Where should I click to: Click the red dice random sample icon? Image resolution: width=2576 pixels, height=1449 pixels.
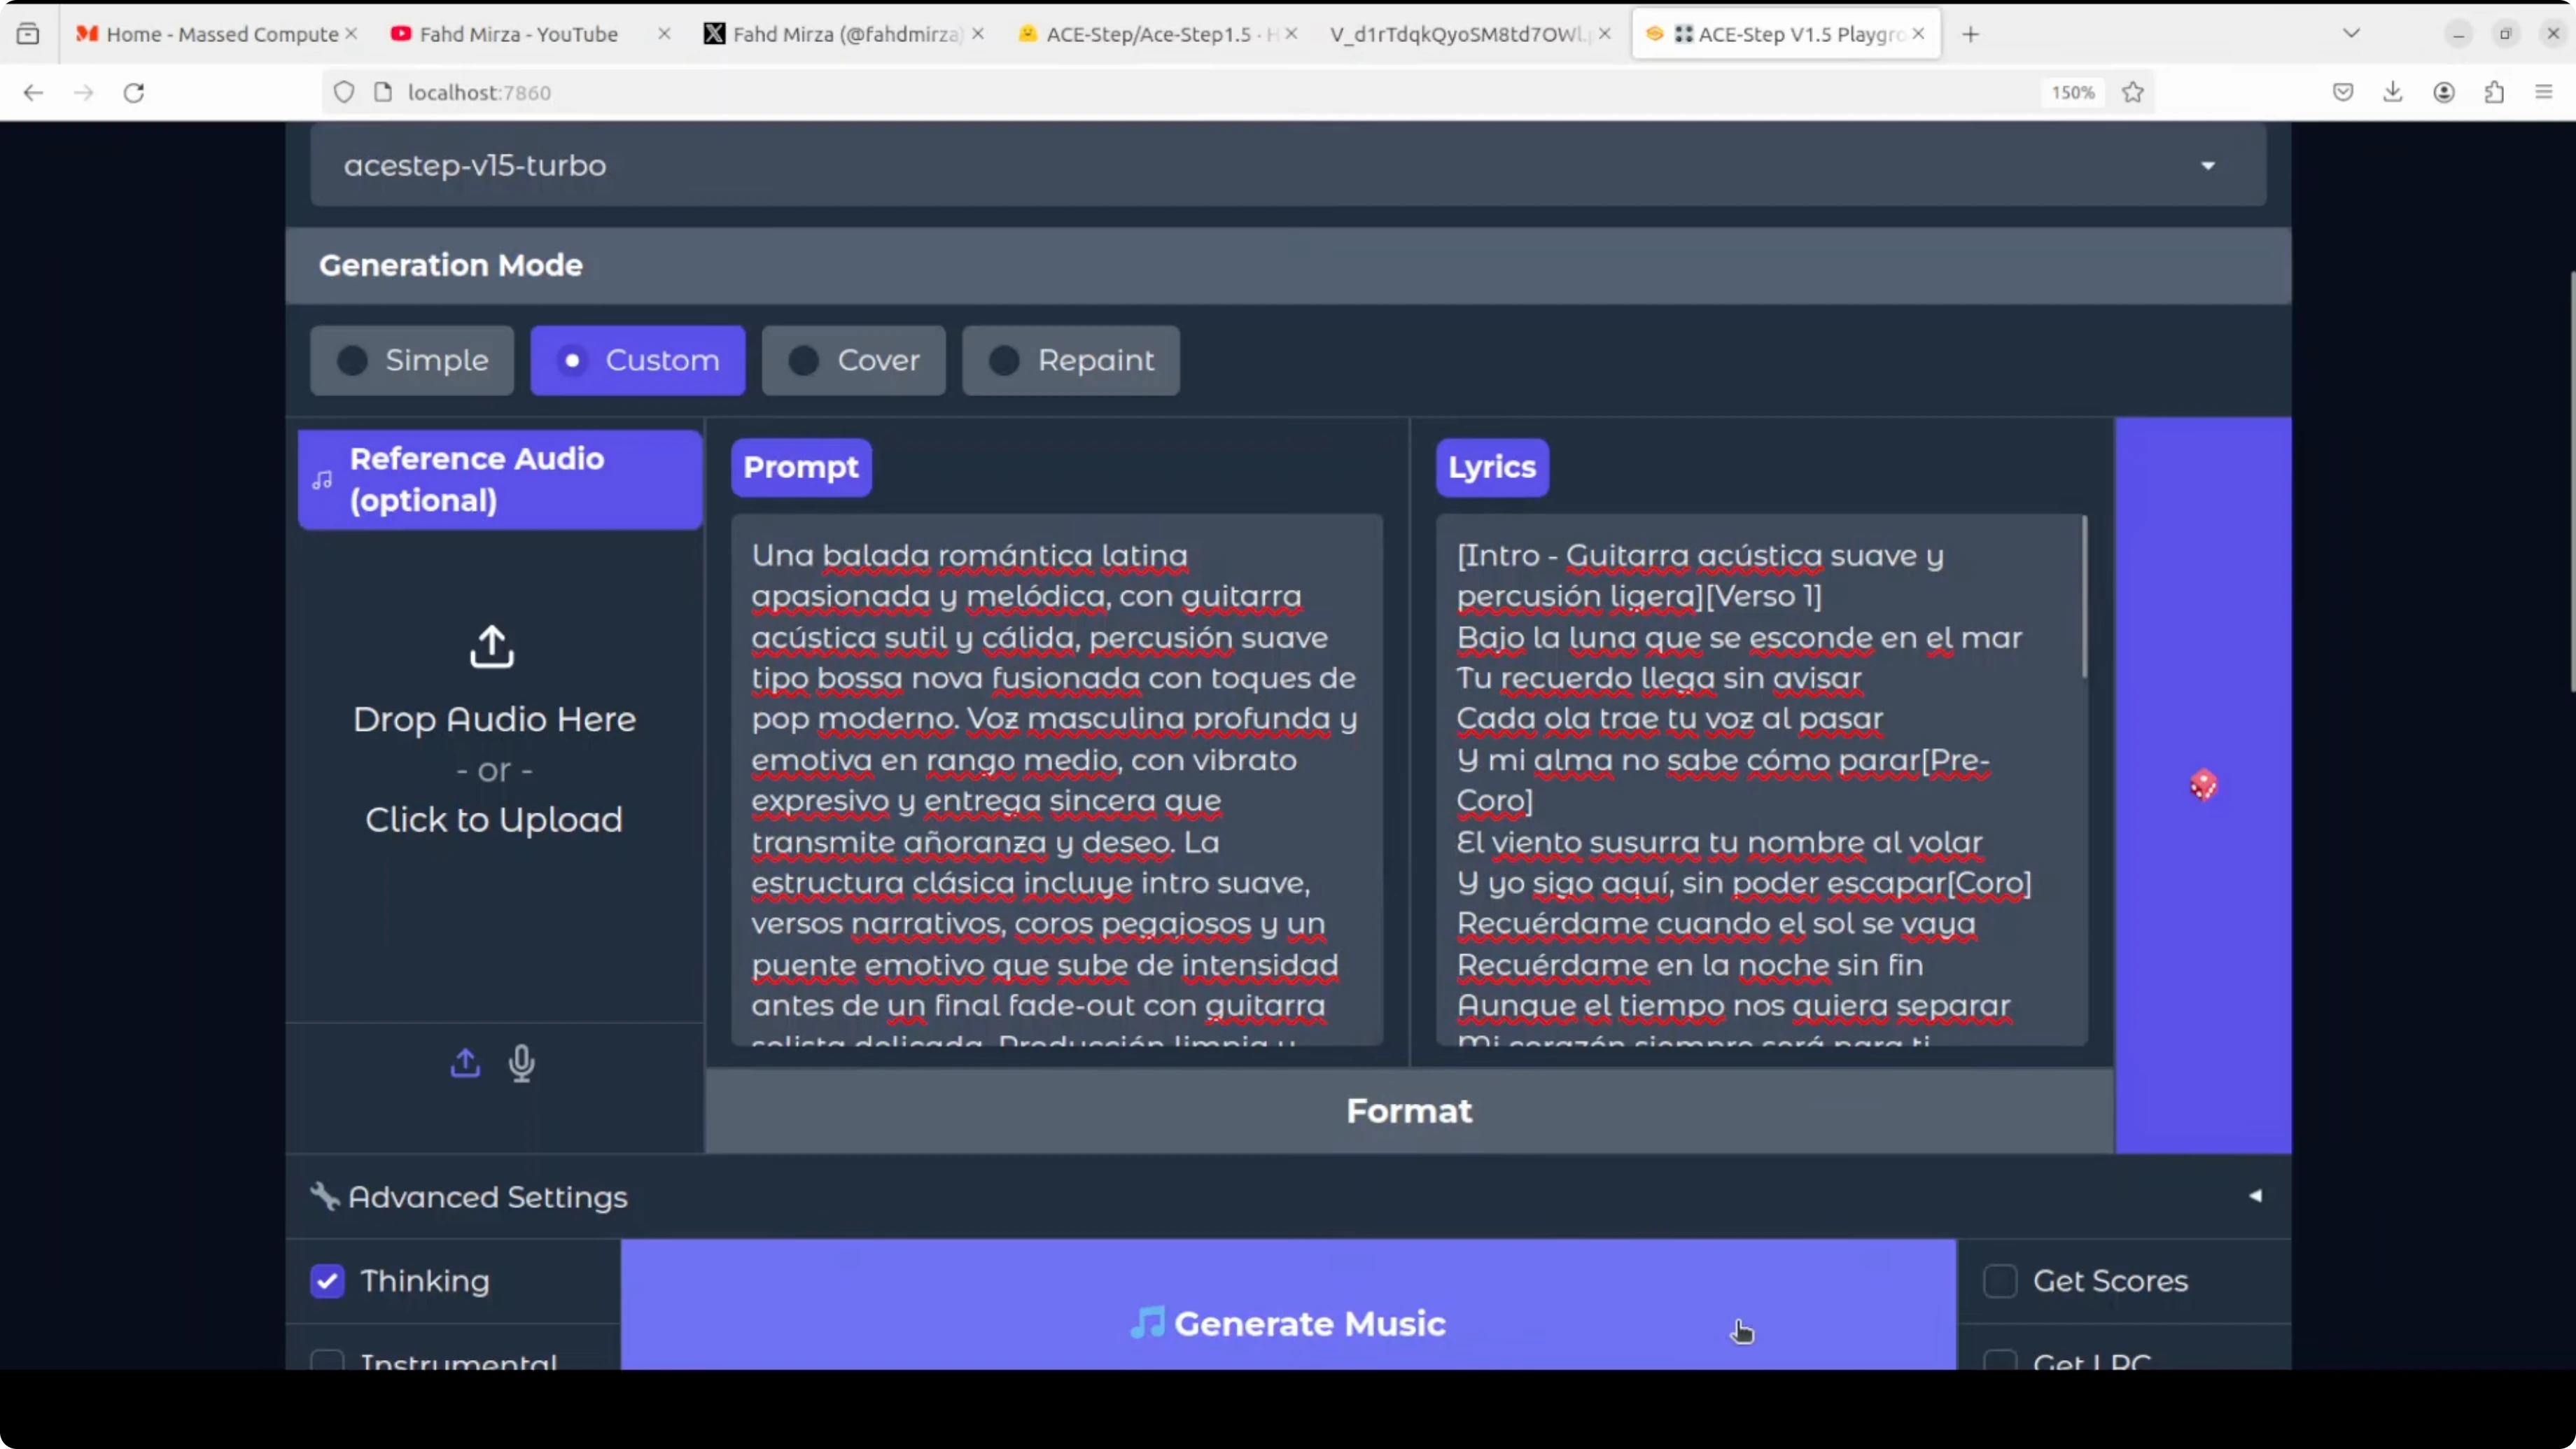click(x=2203, y=785)
